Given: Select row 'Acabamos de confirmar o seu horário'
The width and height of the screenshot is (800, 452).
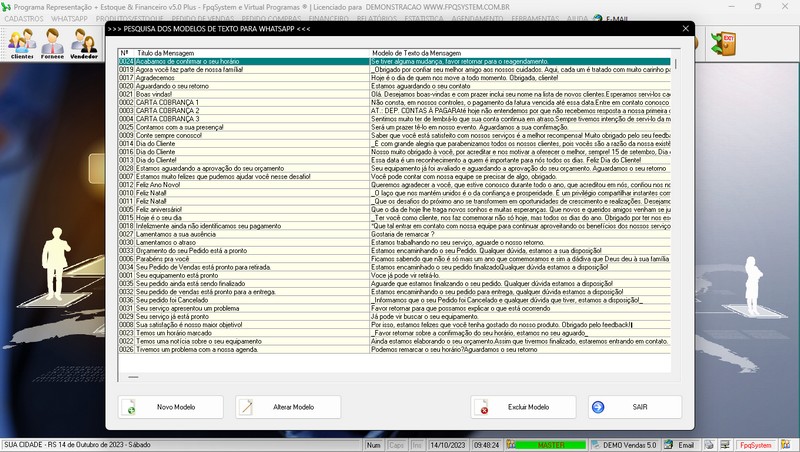Looking at the screenshot, I should coord(394,61).
